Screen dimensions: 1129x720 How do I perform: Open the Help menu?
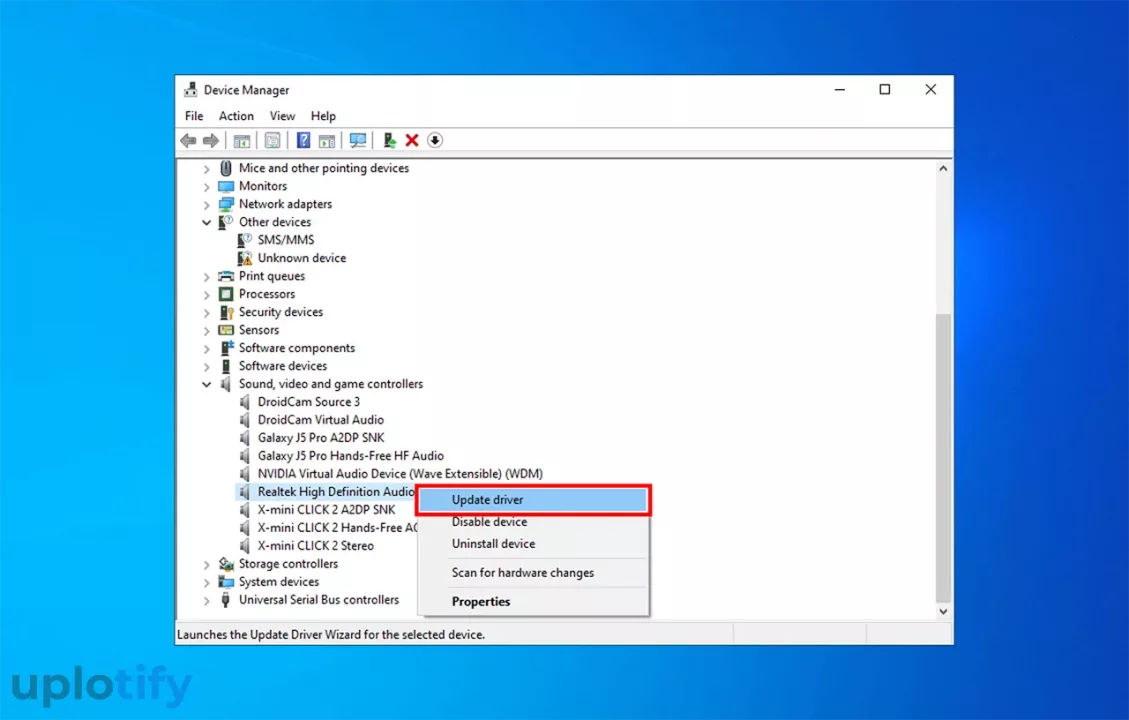click(x=323, y=116)
